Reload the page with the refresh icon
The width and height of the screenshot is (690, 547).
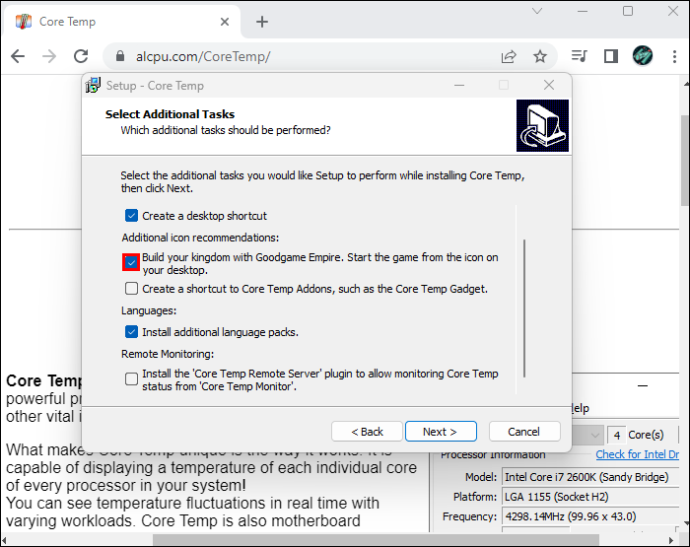click(x=81, y=56)
